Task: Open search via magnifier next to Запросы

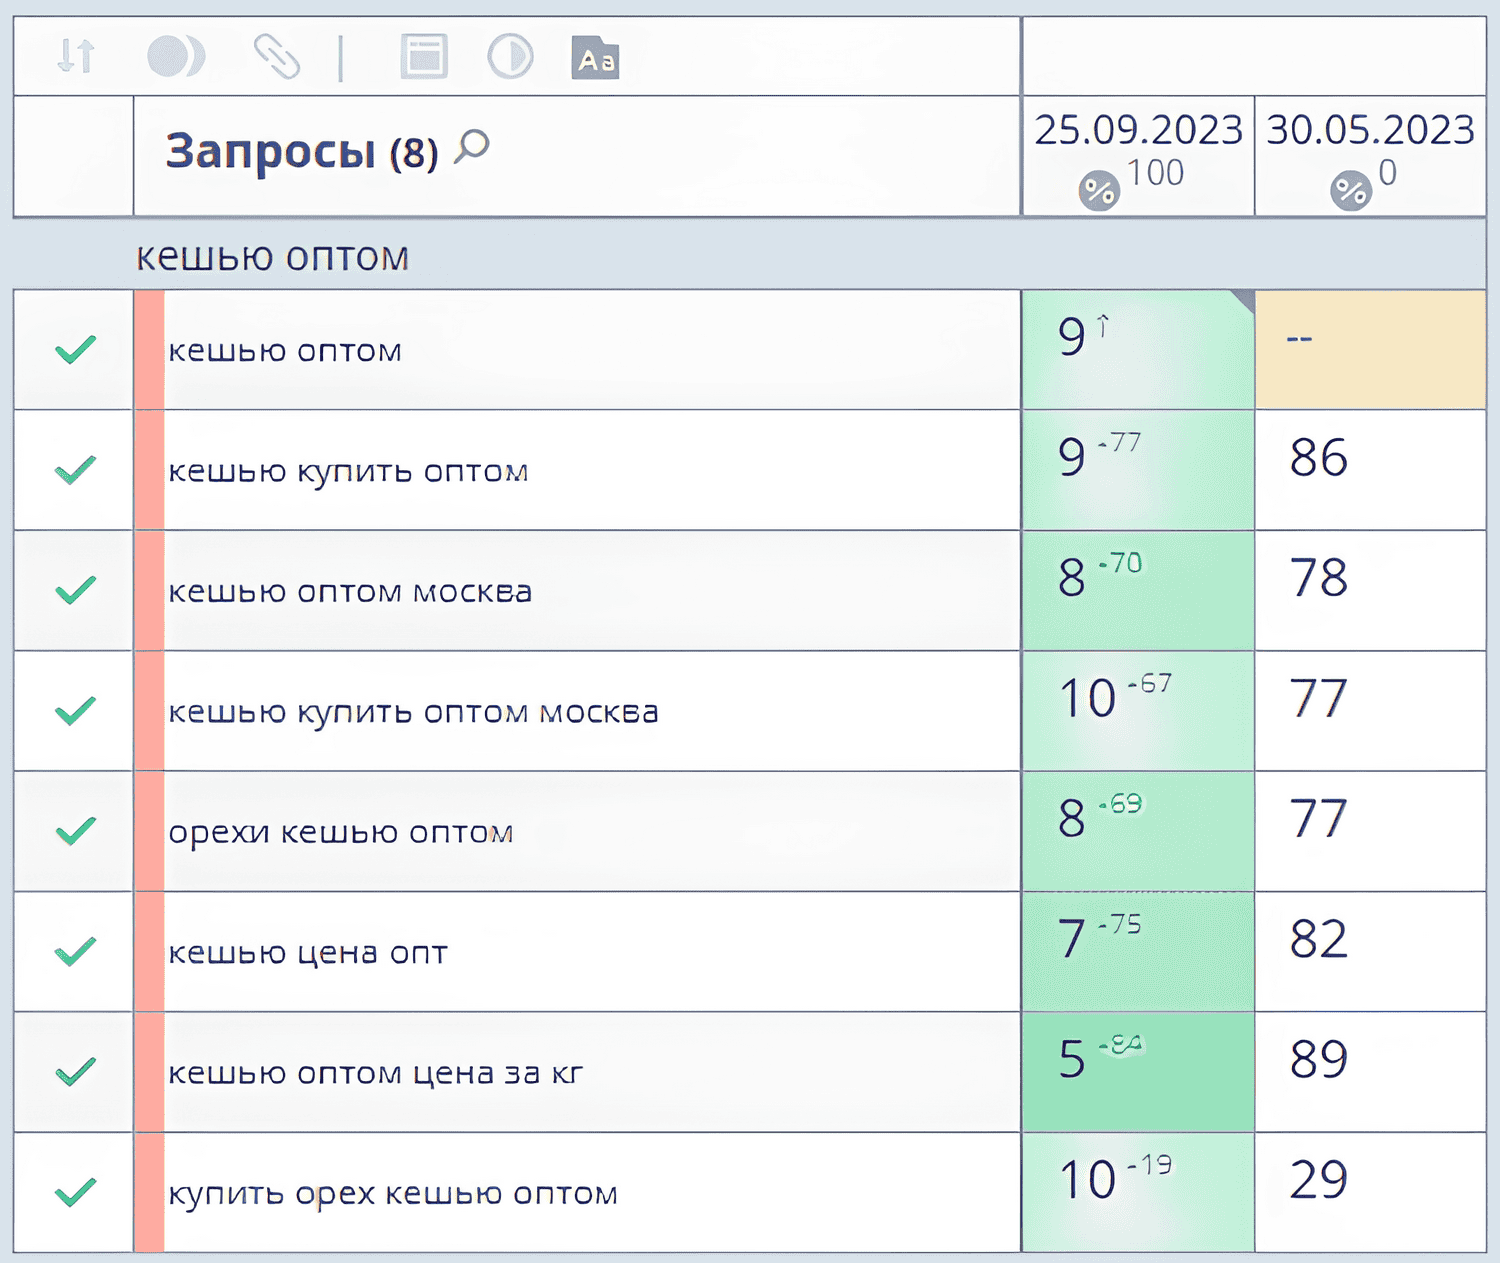Action: point(472,147)
